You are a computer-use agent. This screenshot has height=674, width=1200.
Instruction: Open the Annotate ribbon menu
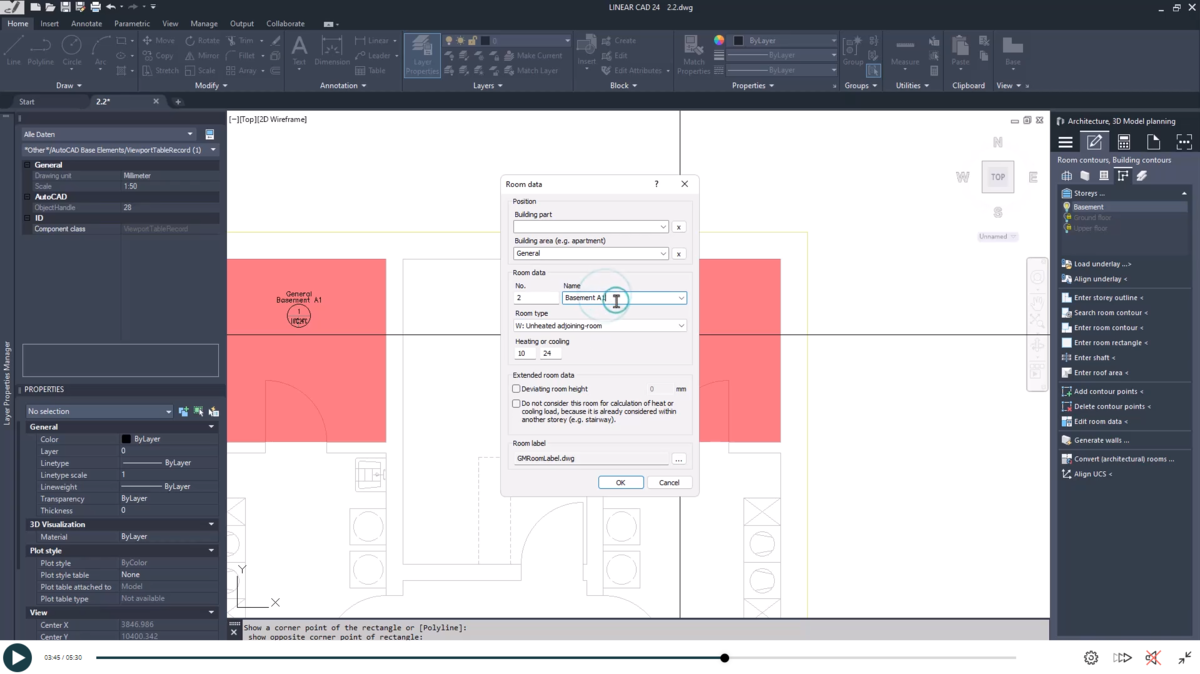click(x=85, y=22)
